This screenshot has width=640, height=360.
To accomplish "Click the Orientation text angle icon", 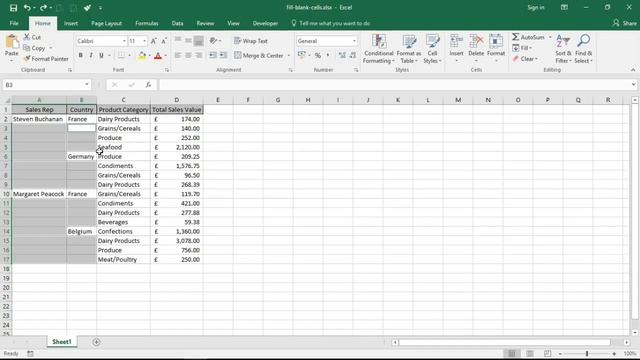I will pos(213,41).
